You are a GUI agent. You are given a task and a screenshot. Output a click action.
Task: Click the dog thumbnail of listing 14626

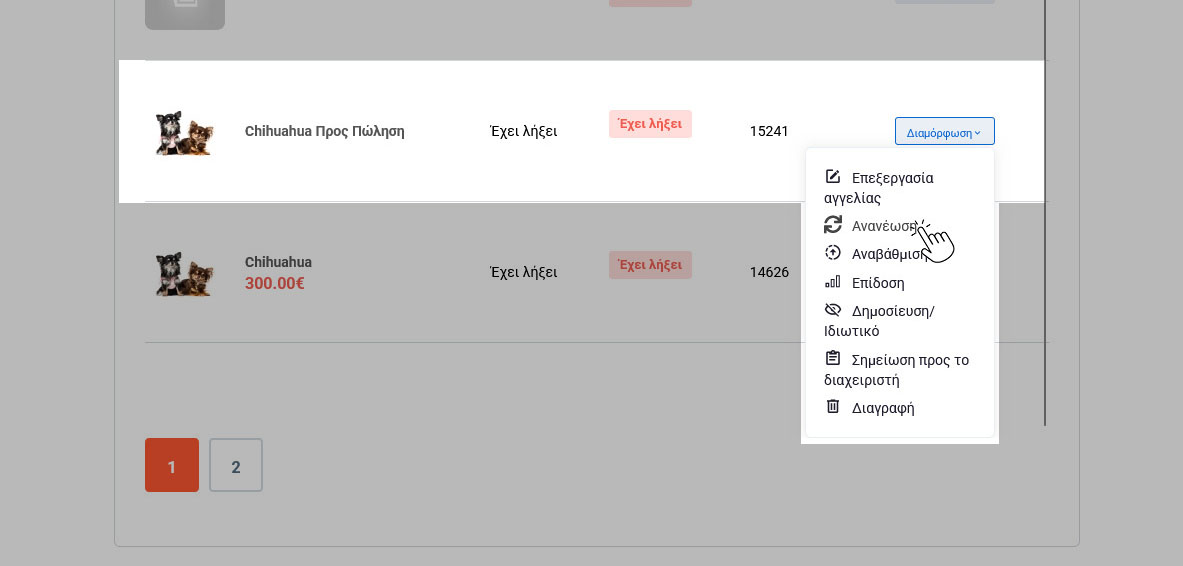pos(184,273)
